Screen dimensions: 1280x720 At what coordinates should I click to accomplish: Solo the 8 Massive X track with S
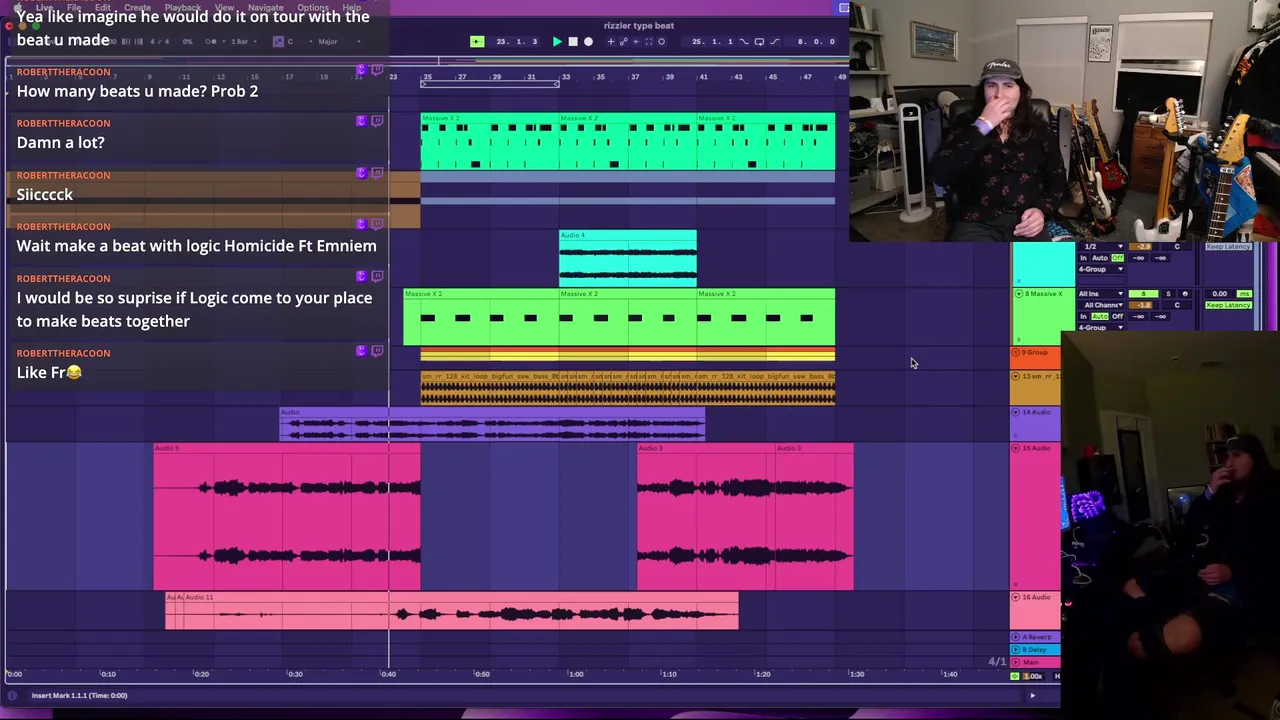1168,294
